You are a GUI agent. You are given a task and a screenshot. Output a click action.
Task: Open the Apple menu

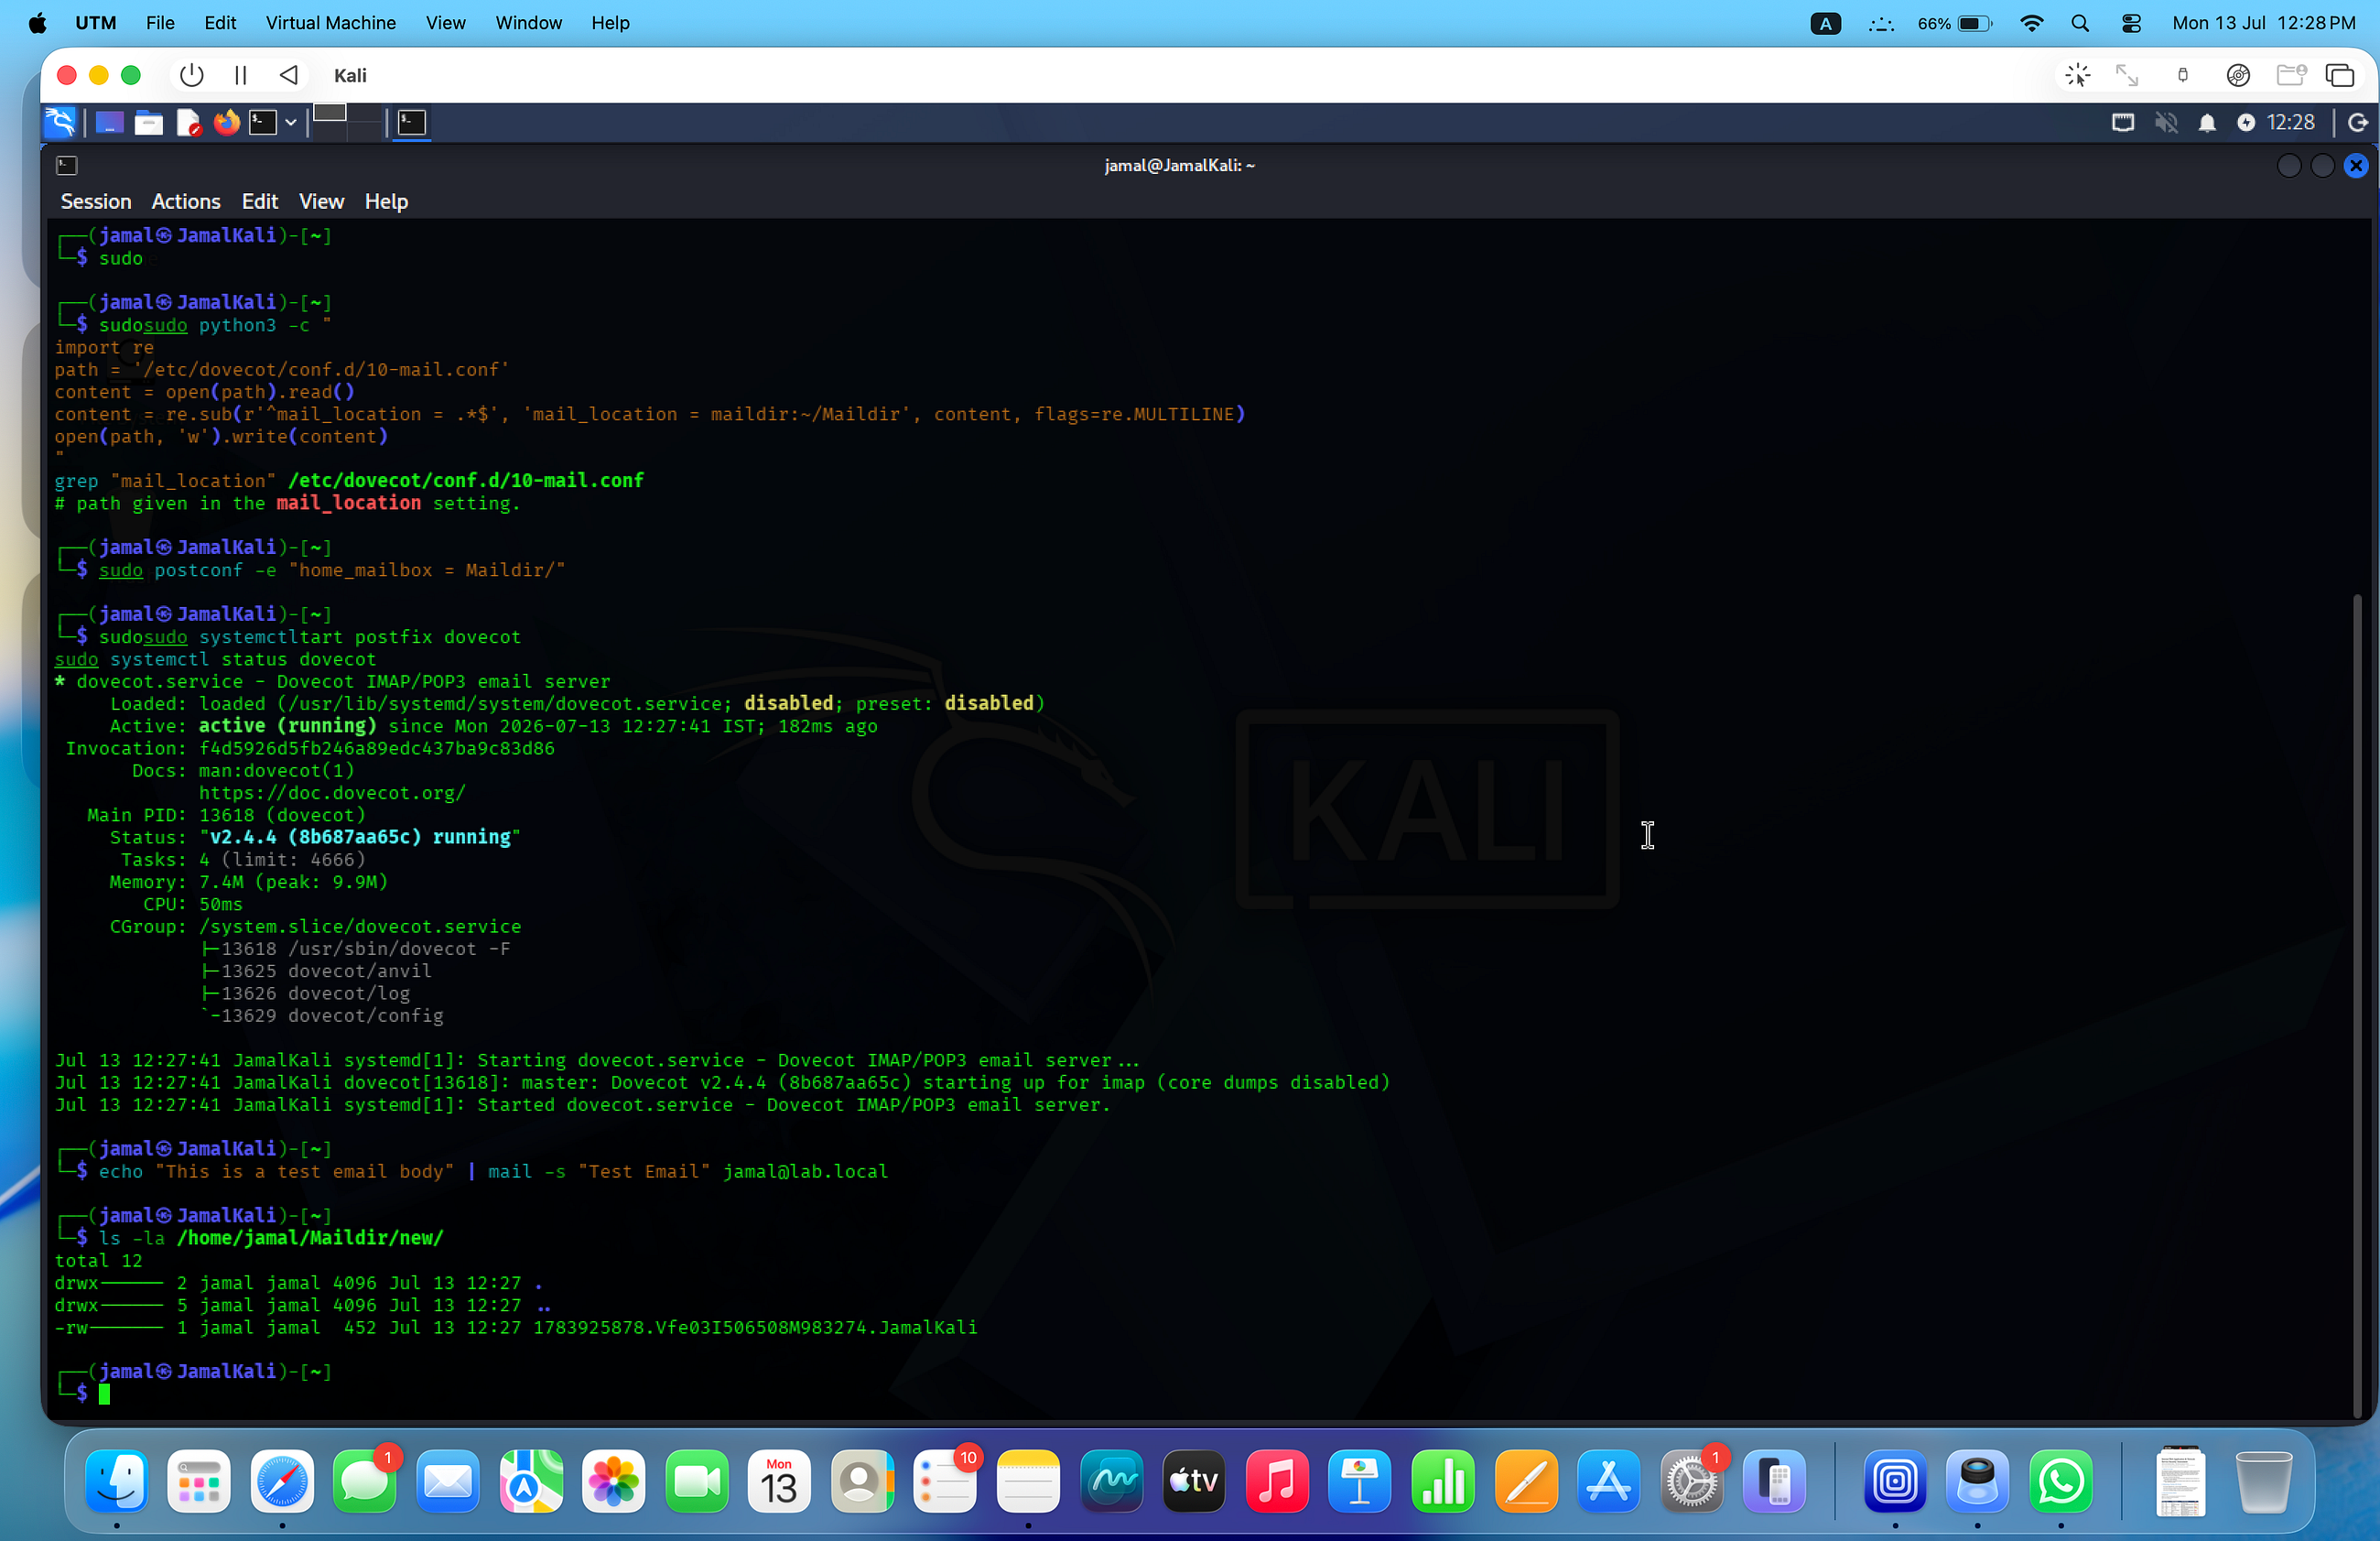(37, 23)
